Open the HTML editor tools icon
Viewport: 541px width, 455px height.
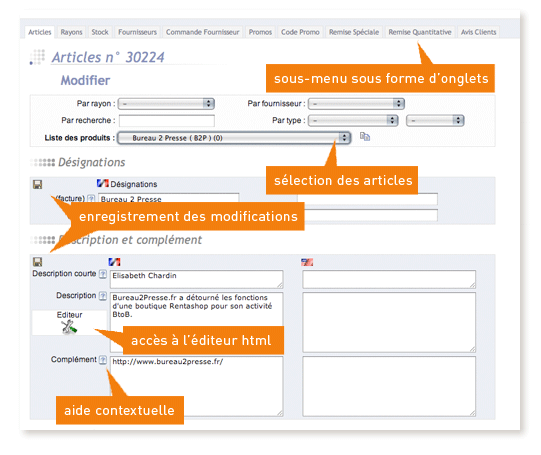pyautogui.click(x=69, y=327)
